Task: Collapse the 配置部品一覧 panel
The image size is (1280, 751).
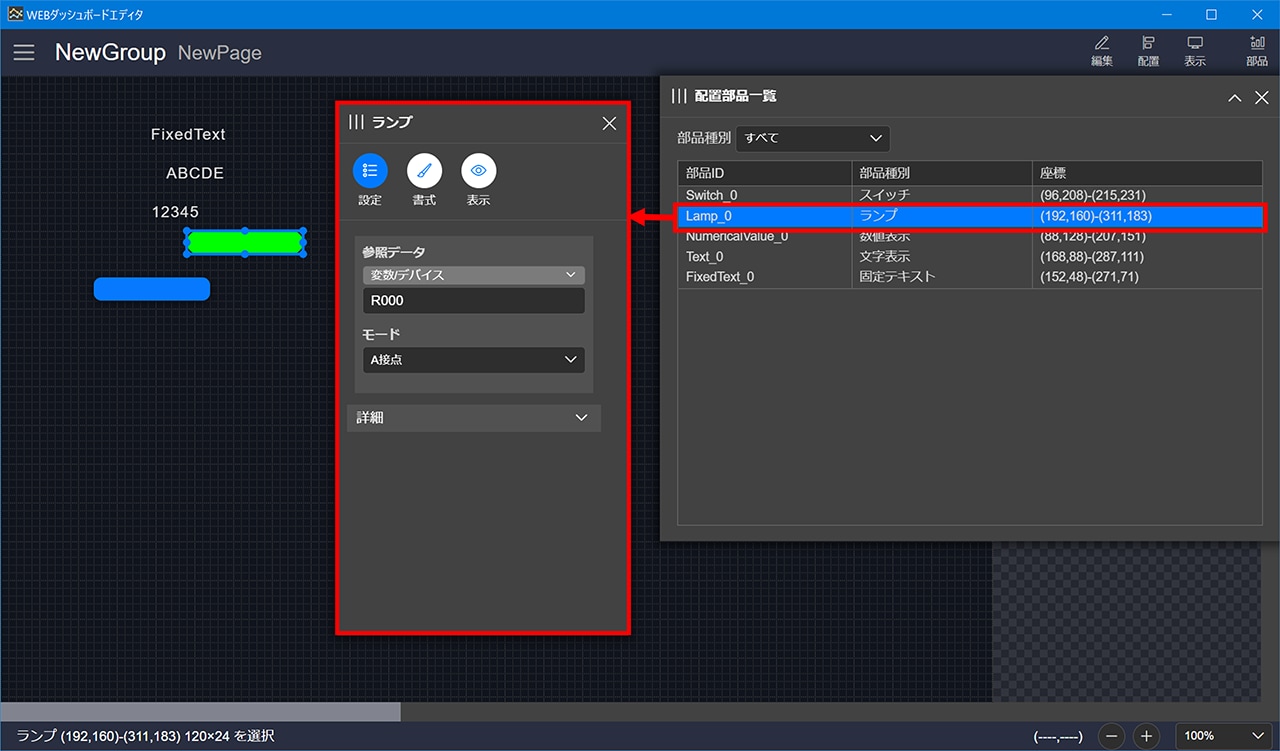Action: [1235, 97]
